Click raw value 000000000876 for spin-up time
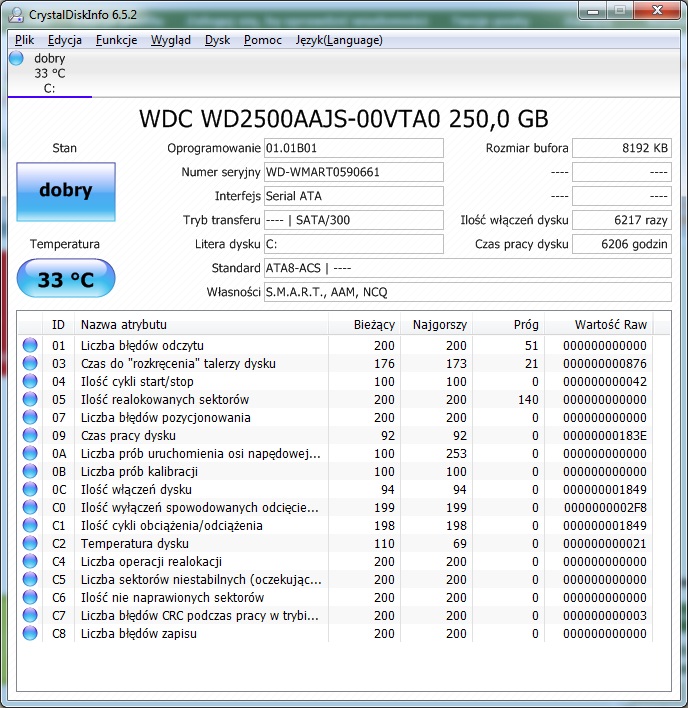This screenshot has height=708, width=690. click(605, 363)
